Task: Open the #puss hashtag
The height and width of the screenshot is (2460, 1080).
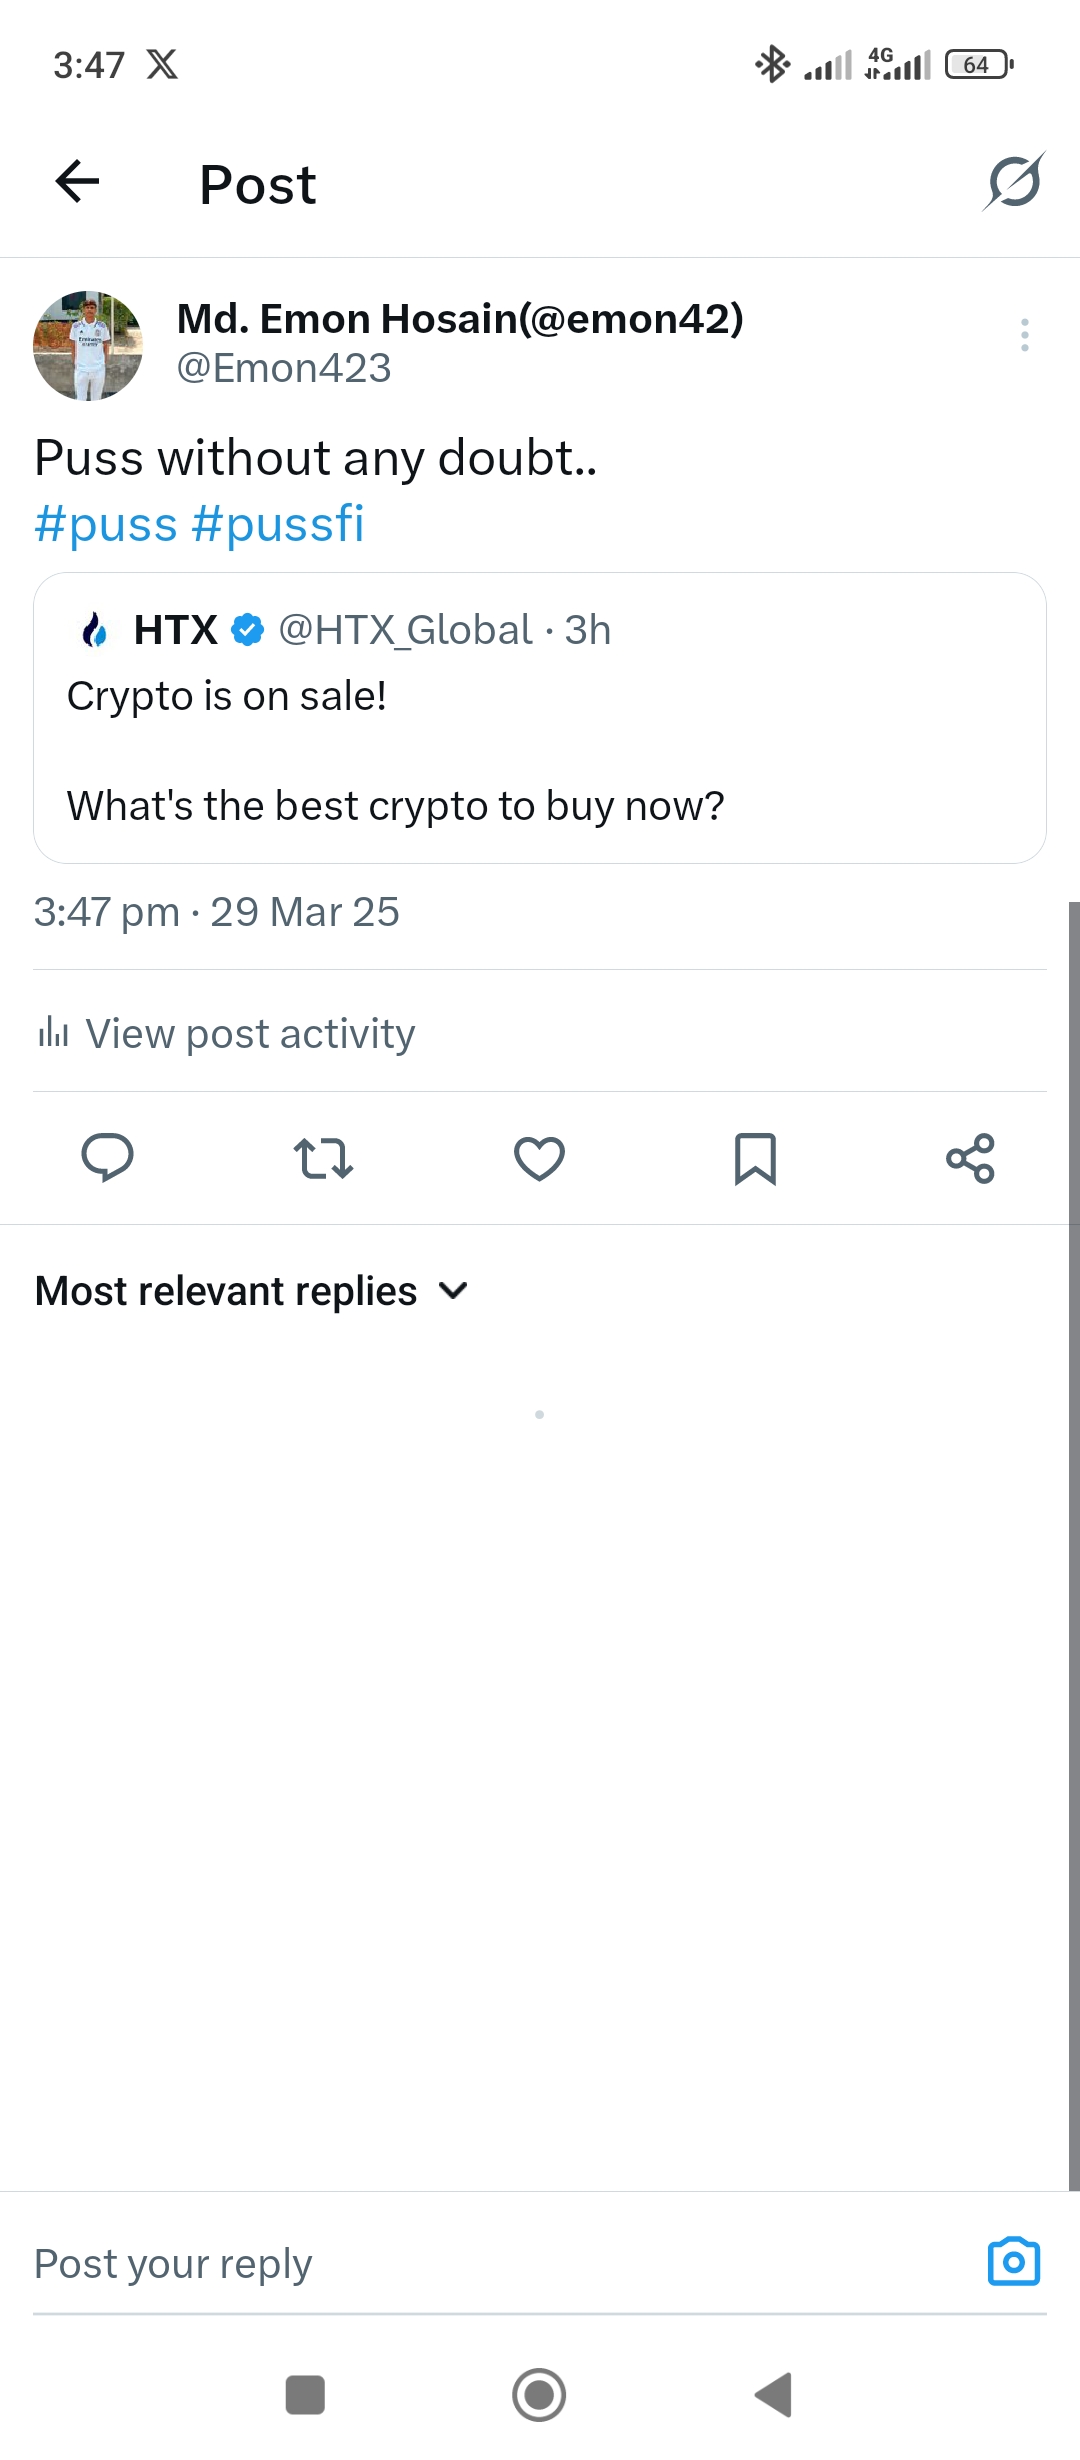Action: pyautogui.click(x=106, y=524)
